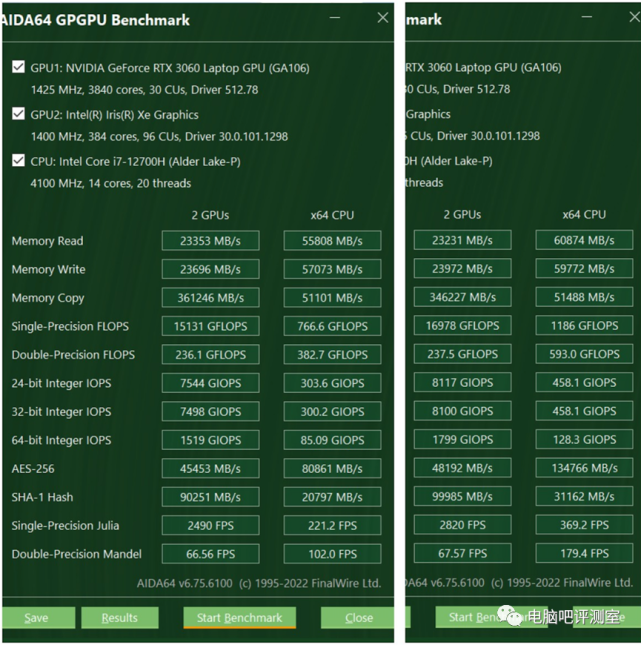Click the 8117 GIOPS value in right window

[462, 382]
